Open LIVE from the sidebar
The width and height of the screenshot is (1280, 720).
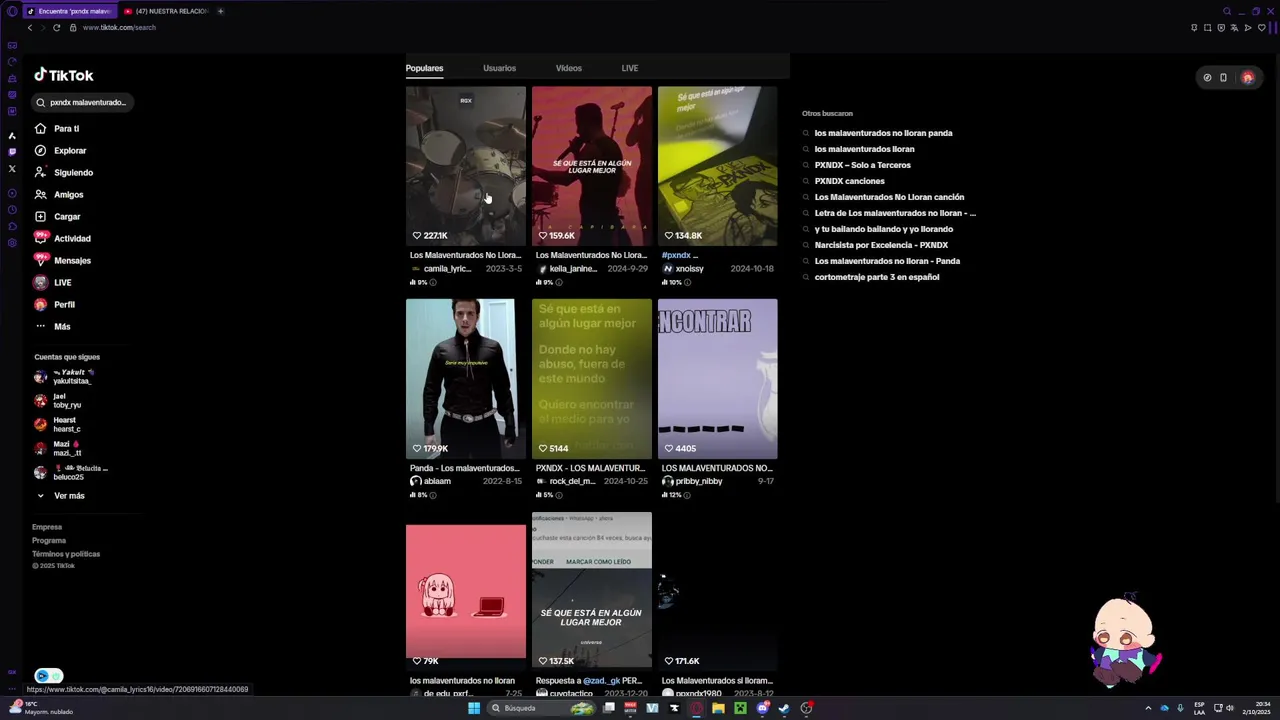pyautogui.click(x=53, y=283)
